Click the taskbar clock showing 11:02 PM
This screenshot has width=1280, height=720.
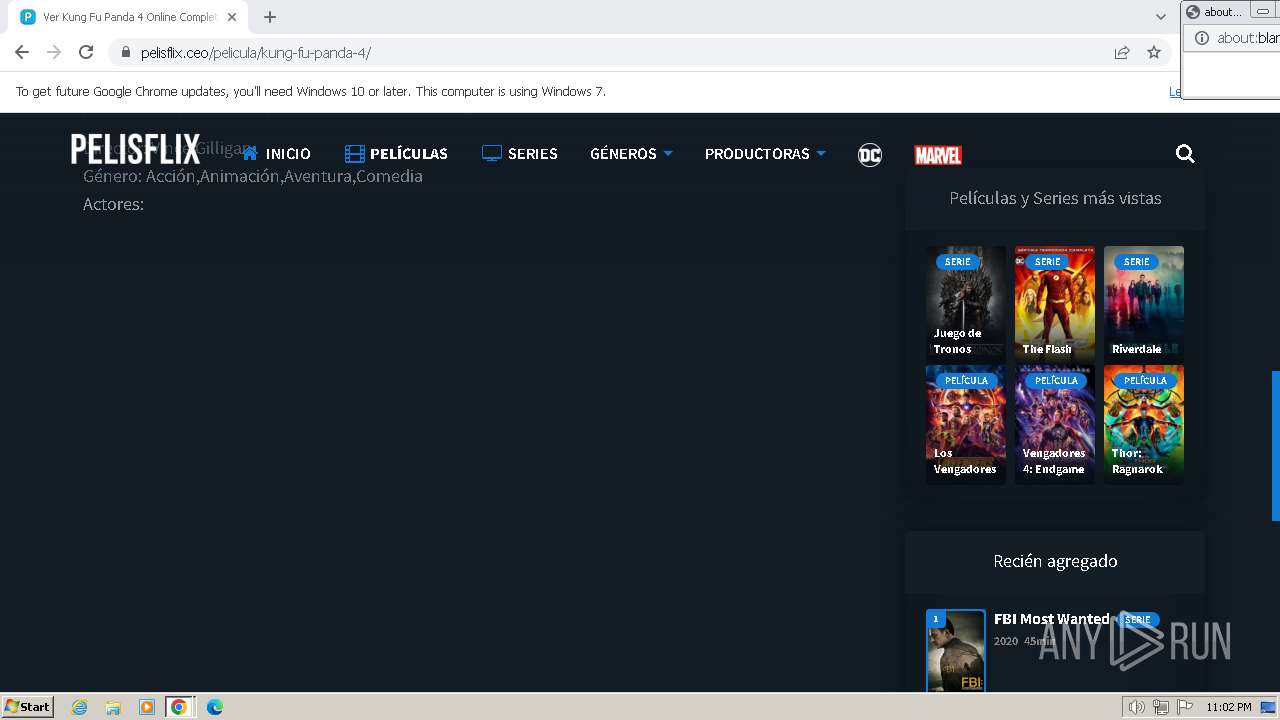[x=1229, y=707]
